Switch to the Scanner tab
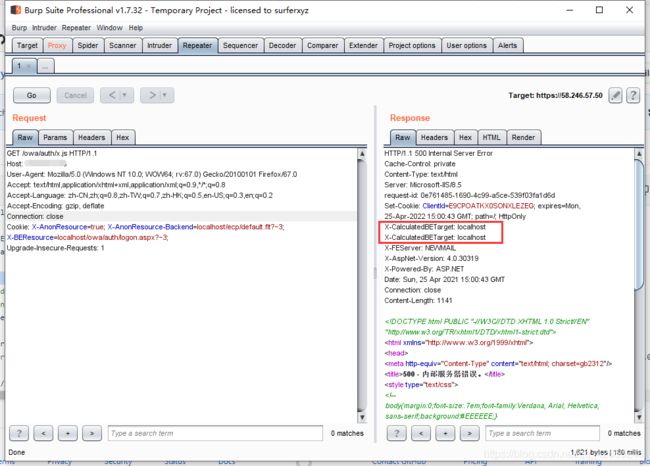The width and height of the screenshot is (650, 466). pyautogui.click(x=123, y=46)
